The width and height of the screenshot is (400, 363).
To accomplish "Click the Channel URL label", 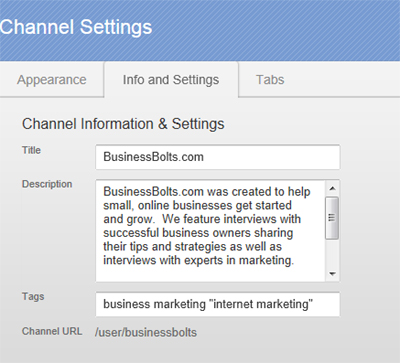I will (52, 331).
